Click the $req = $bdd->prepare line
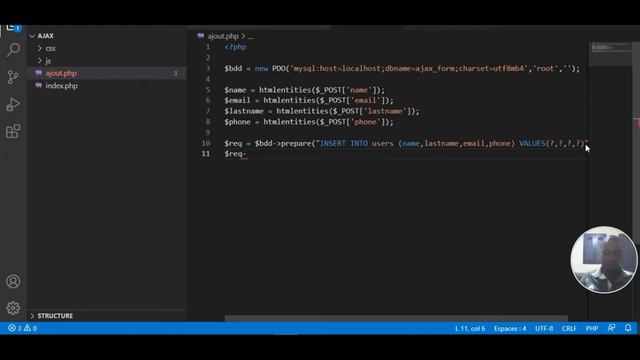Viewport: 640px width, 360px height. [406, 143]
